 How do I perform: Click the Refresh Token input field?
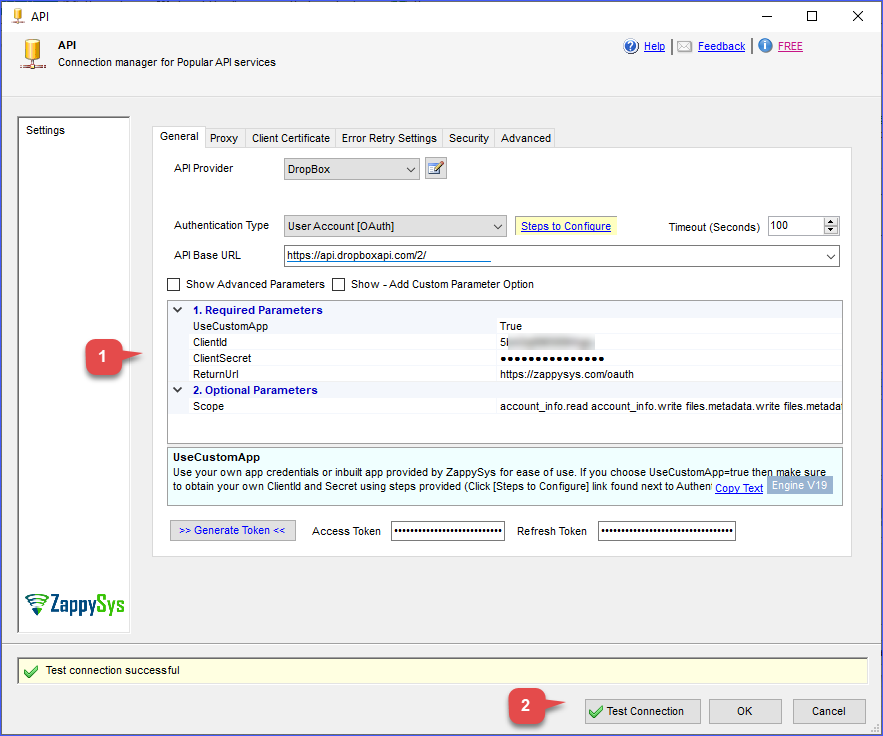coord(667,531)
